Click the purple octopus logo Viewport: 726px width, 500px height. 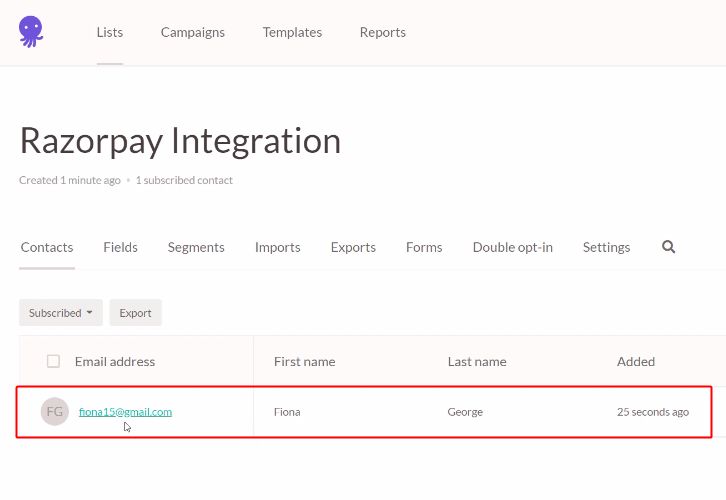pos(31,31)
